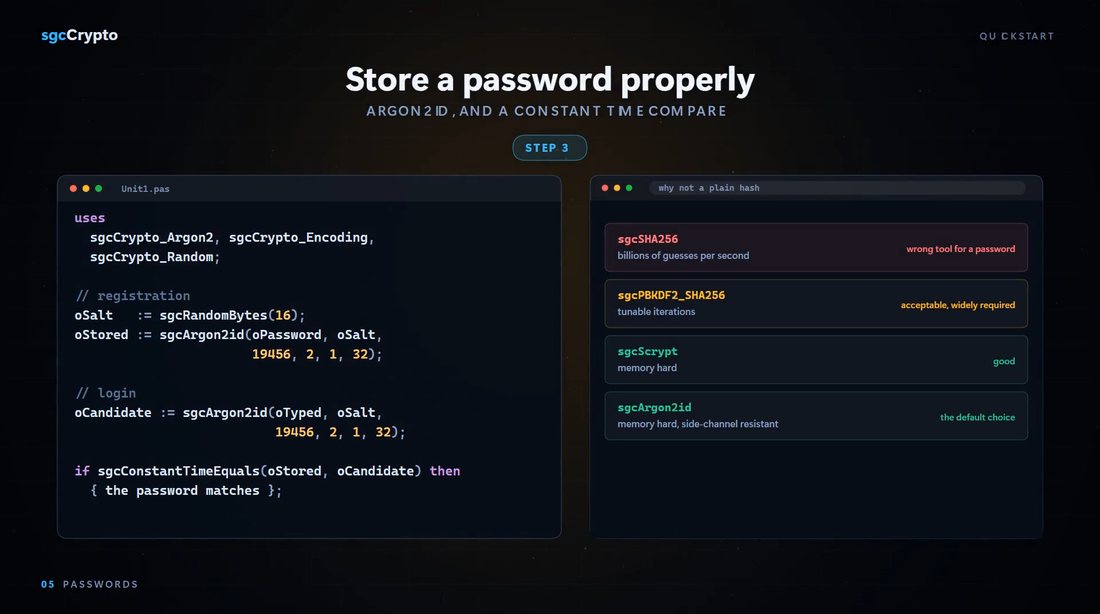1100x614 pixels.
Task: Click the 'then' keyword
Action: pos(445,471)
